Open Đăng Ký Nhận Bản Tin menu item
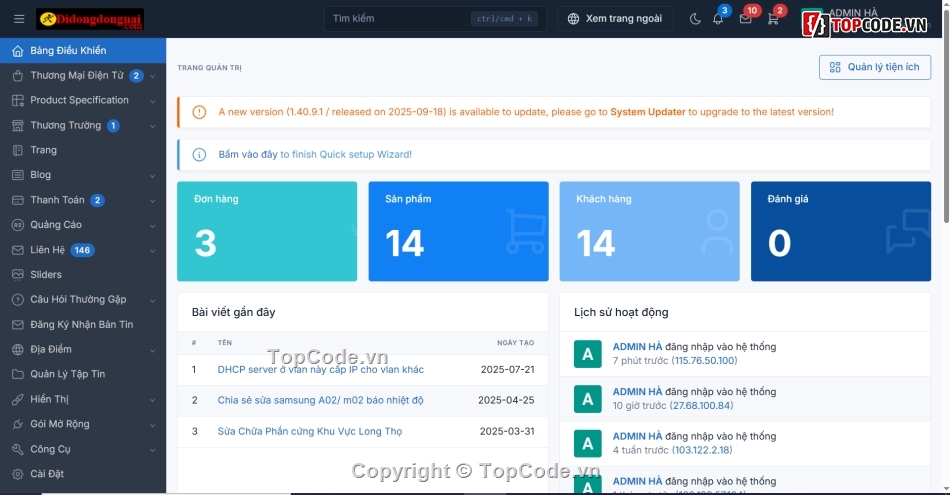The image size is (950, 495). pos(83,325)
